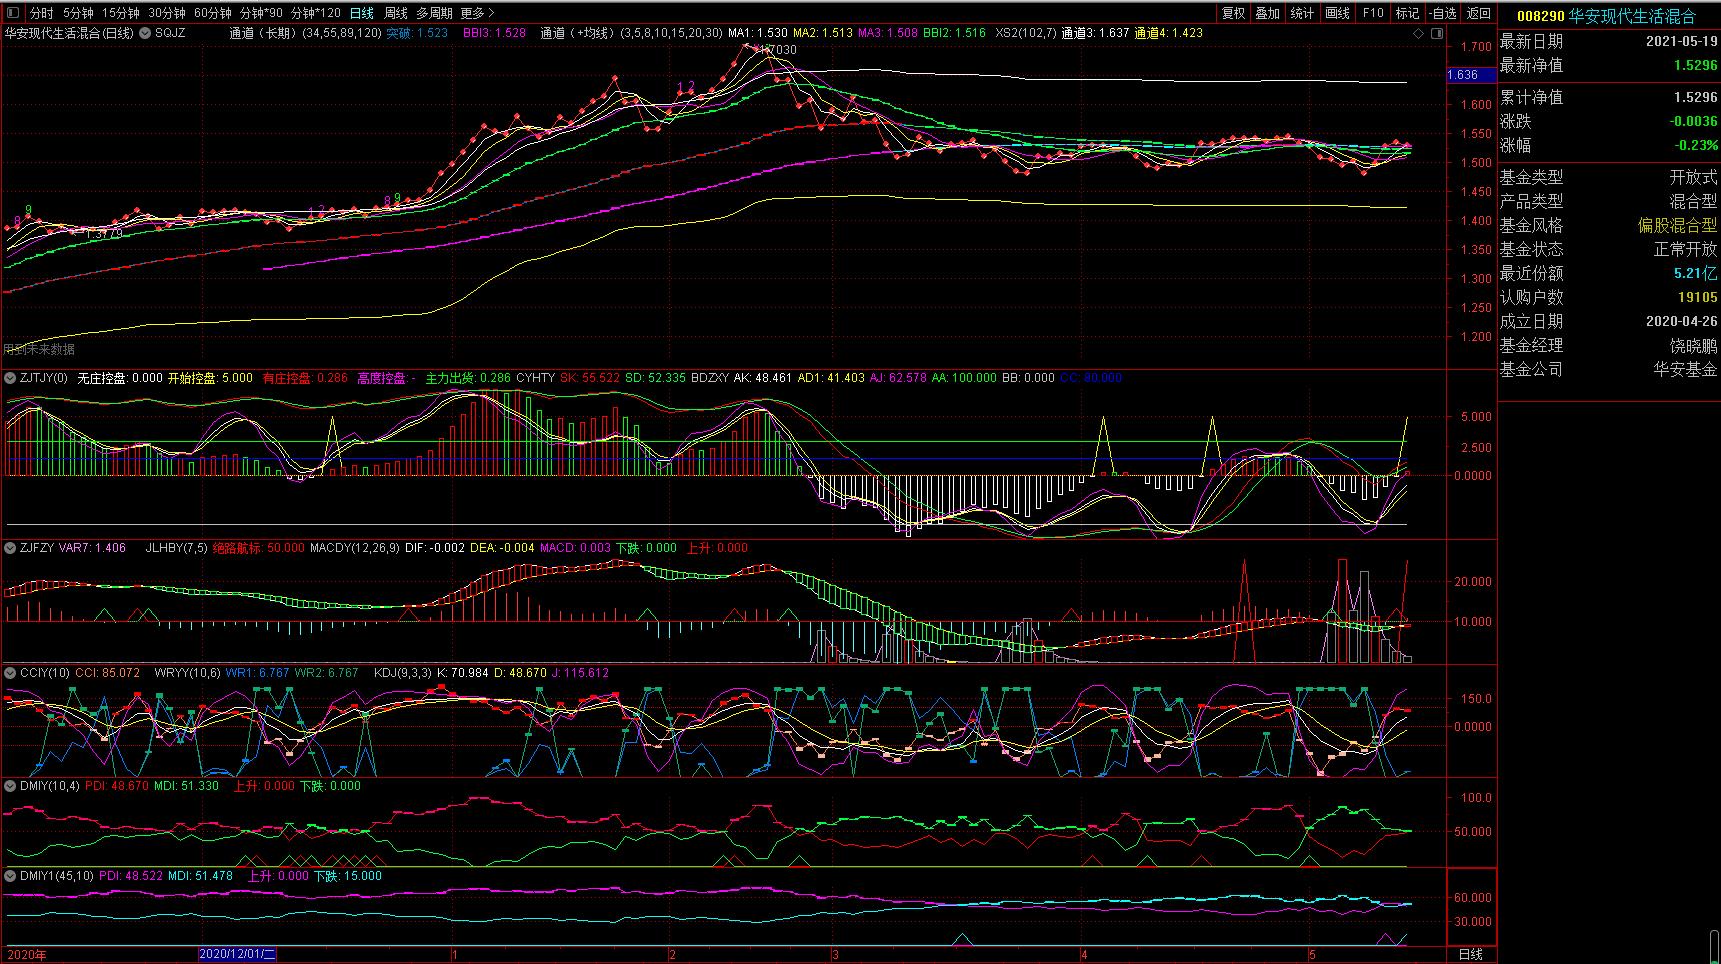The width and height of the screenshot is (1721, 964).
Task: Select the 30分钟 period
Action: [x=167, y=13]
